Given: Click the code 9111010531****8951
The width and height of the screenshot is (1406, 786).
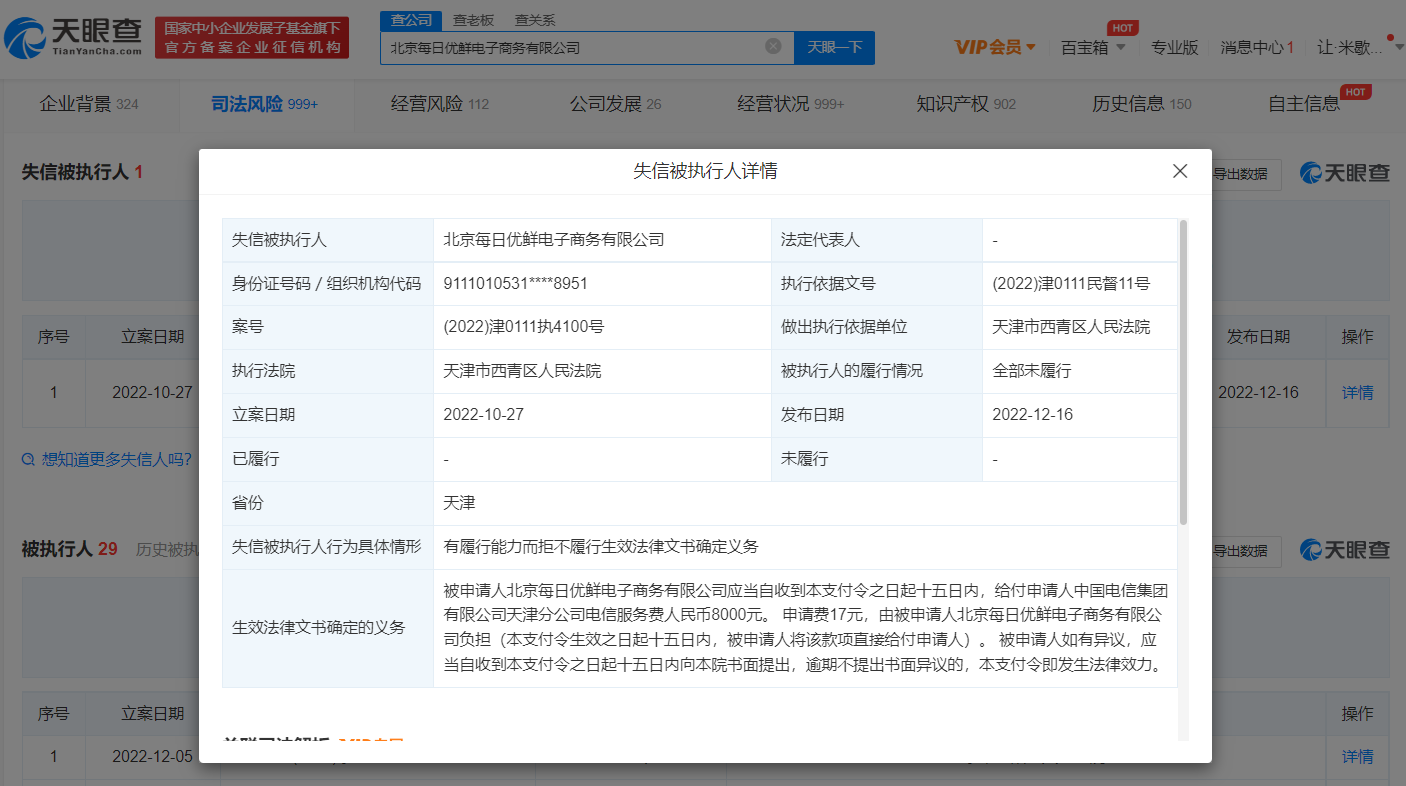Looking at the screenshot, I should 515,284.
